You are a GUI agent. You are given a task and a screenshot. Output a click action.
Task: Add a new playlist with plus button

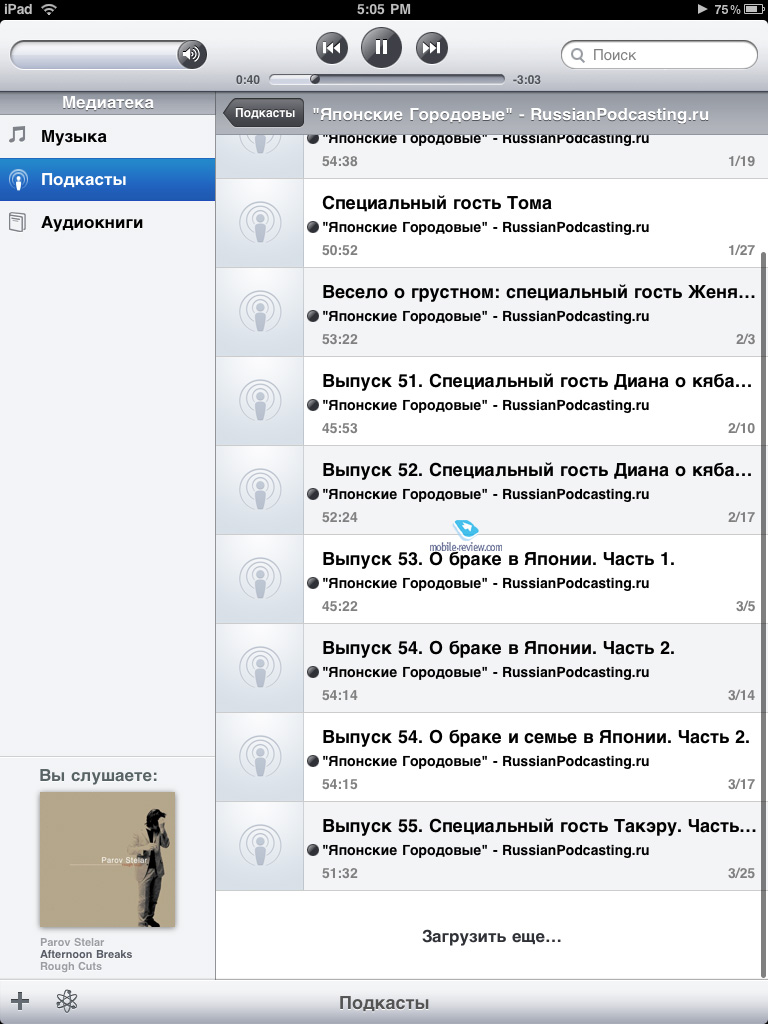(x=20, y=1001)
